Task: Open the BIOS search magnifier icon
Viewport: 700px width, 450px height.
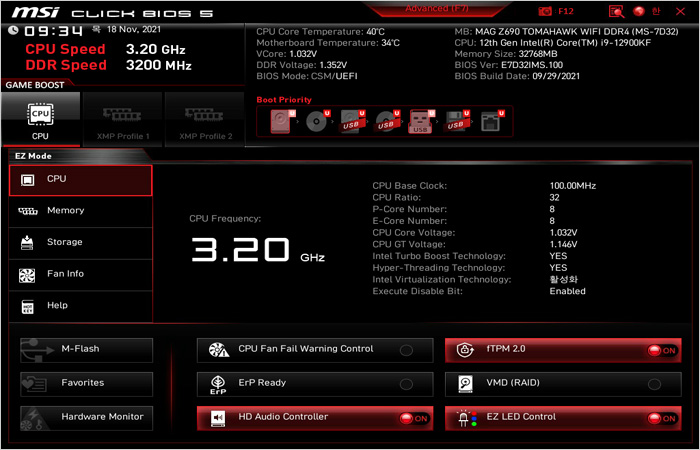Action: 616,12
